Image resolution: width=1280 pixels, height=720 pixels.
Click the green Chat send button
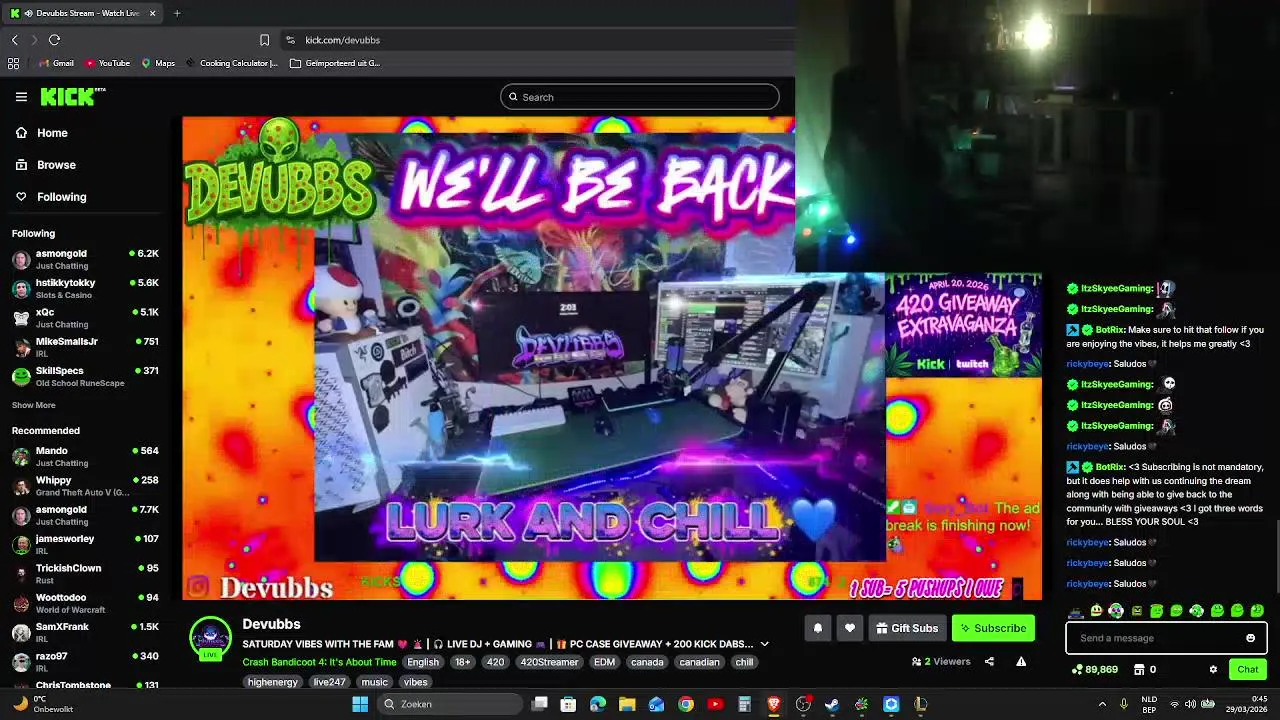click(x=1247, y=670)
